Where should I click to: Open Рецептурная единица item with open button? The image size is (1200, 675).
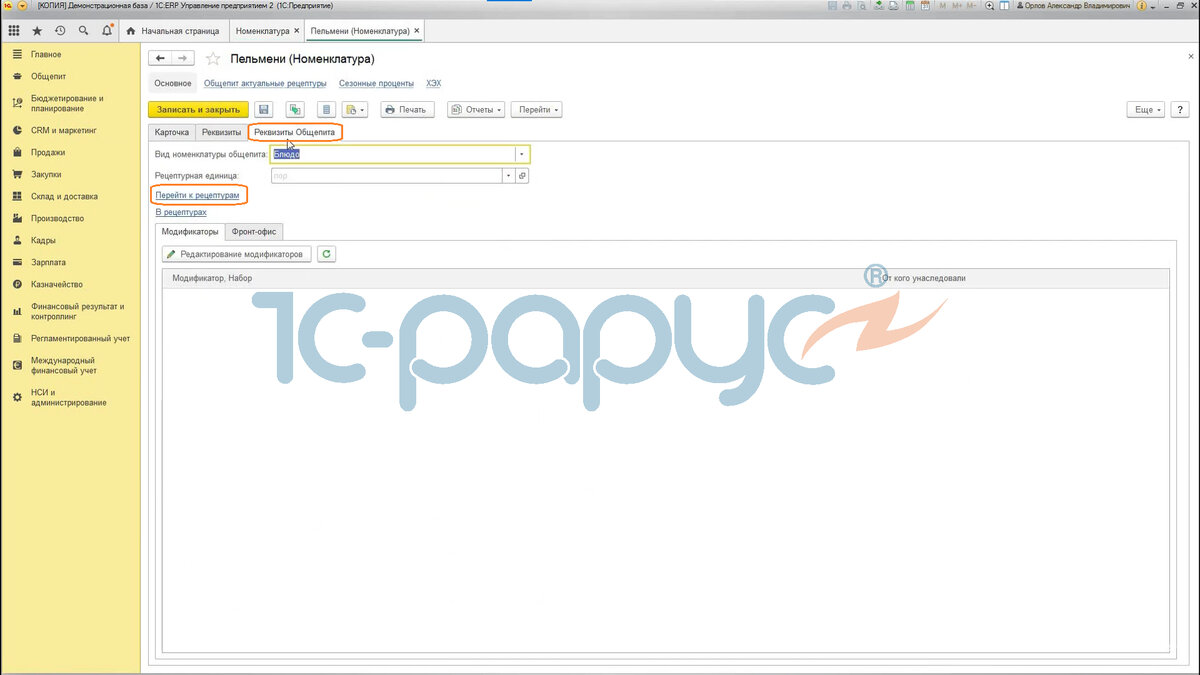pos(521,175)
